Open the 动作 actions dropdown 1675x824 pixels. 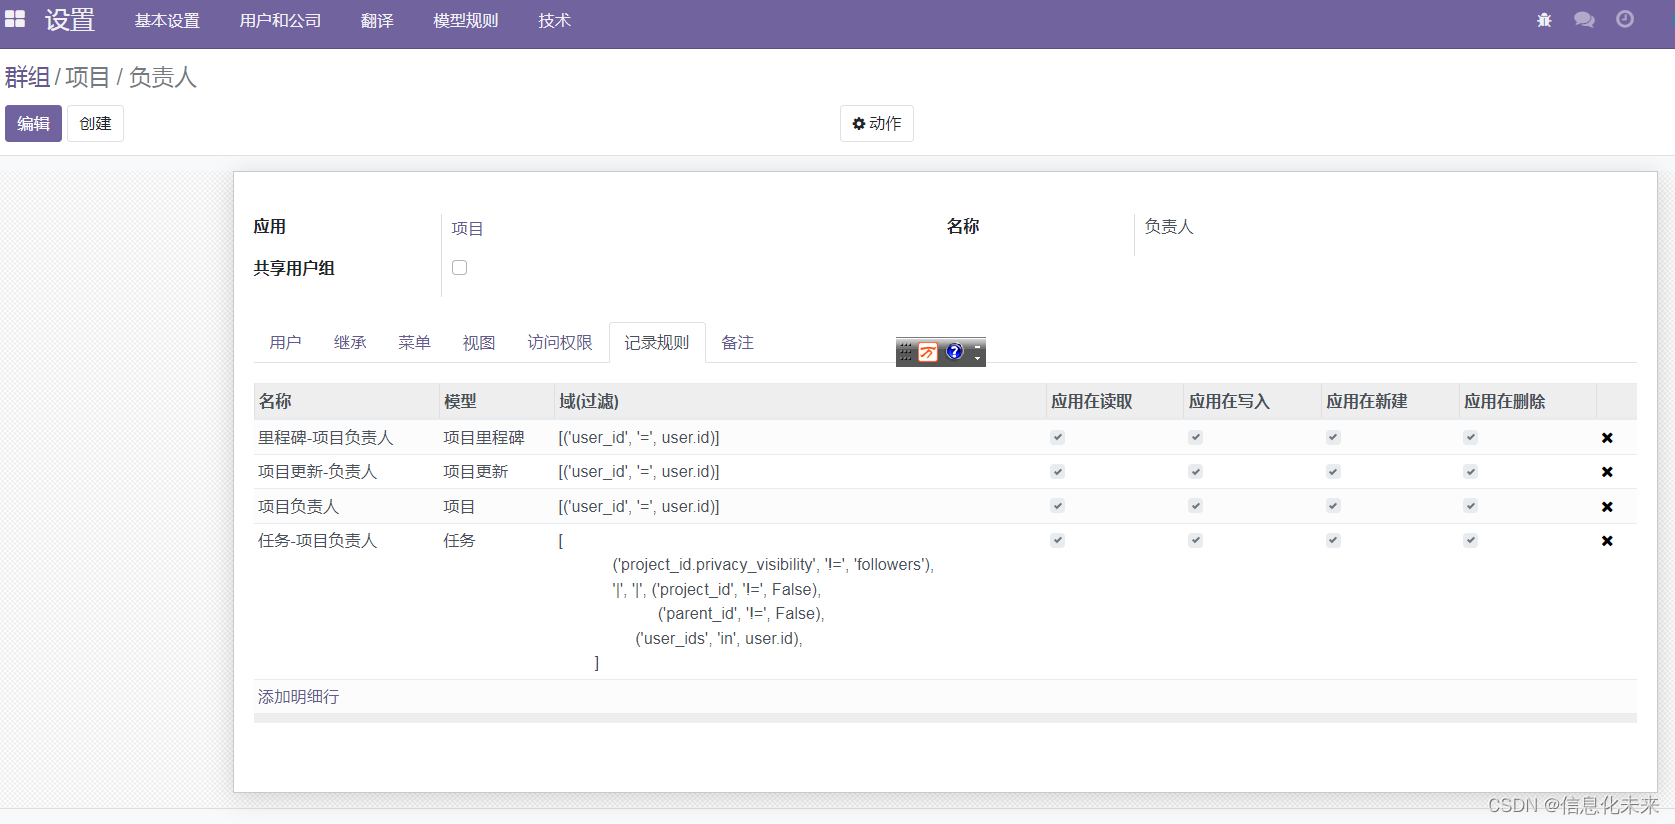tap(877, 123)
